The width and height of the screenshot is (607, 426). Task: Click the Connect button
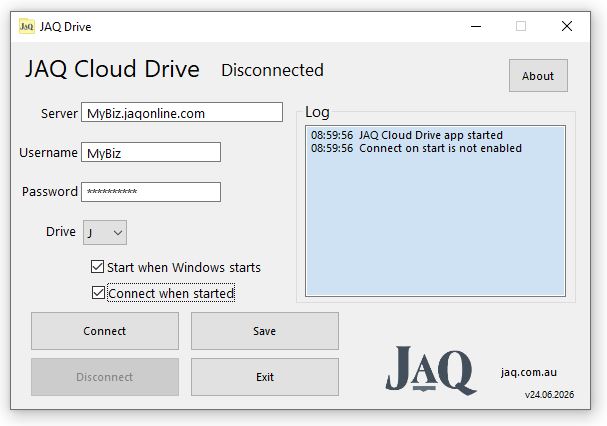105,331
